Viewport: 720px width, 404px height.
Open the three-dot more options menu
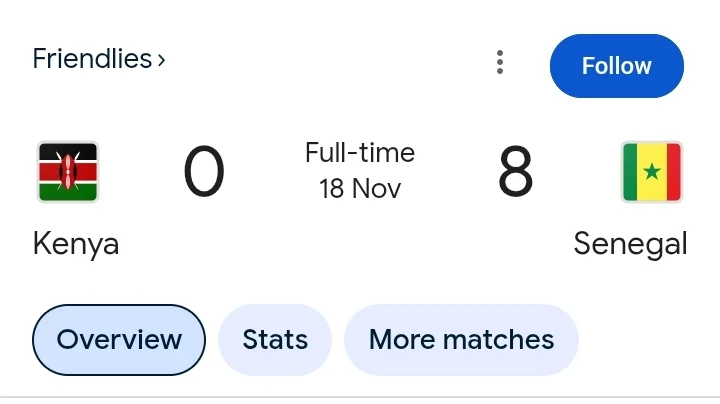(x=500, y=64)
